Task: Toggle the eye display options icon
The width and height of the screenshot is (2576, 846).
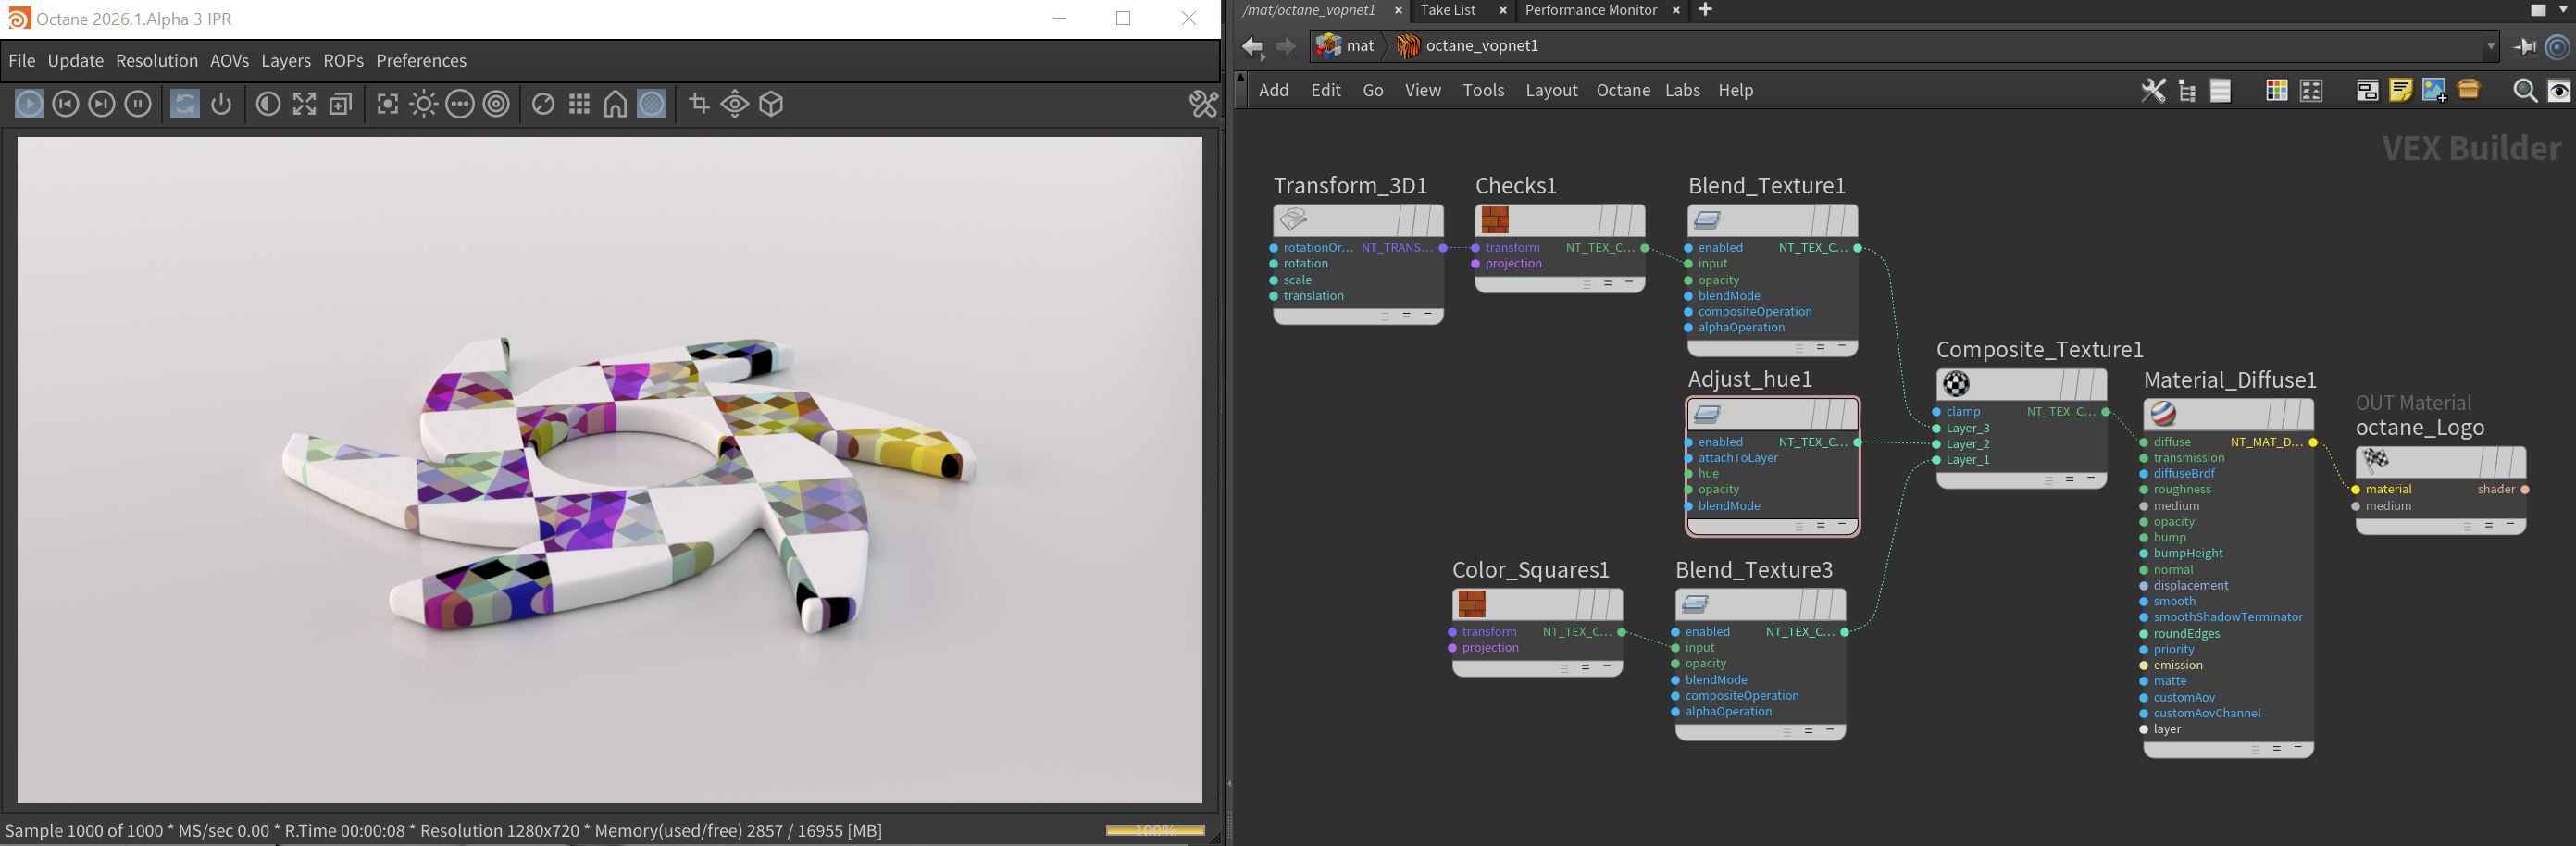Action: click(x=2558, y=91)
